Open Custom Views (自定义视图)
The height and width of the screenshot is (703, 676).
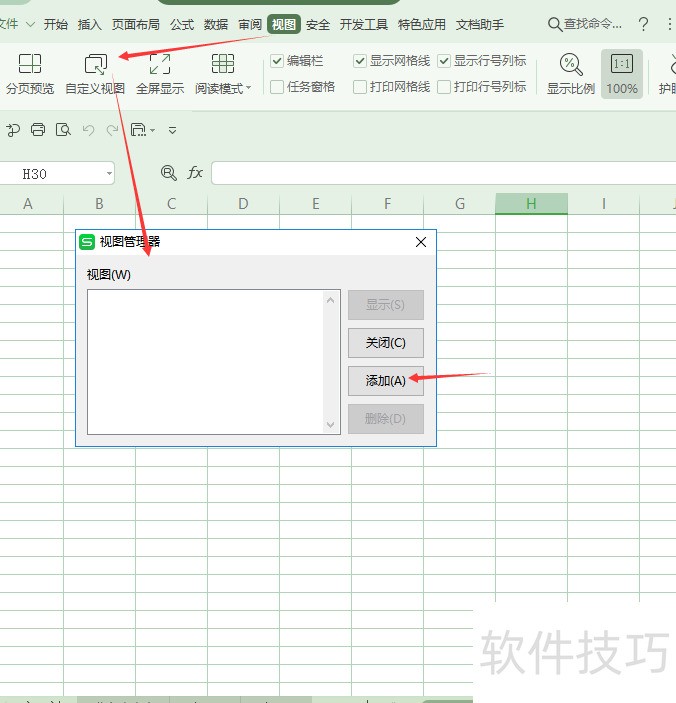point(95,74)
